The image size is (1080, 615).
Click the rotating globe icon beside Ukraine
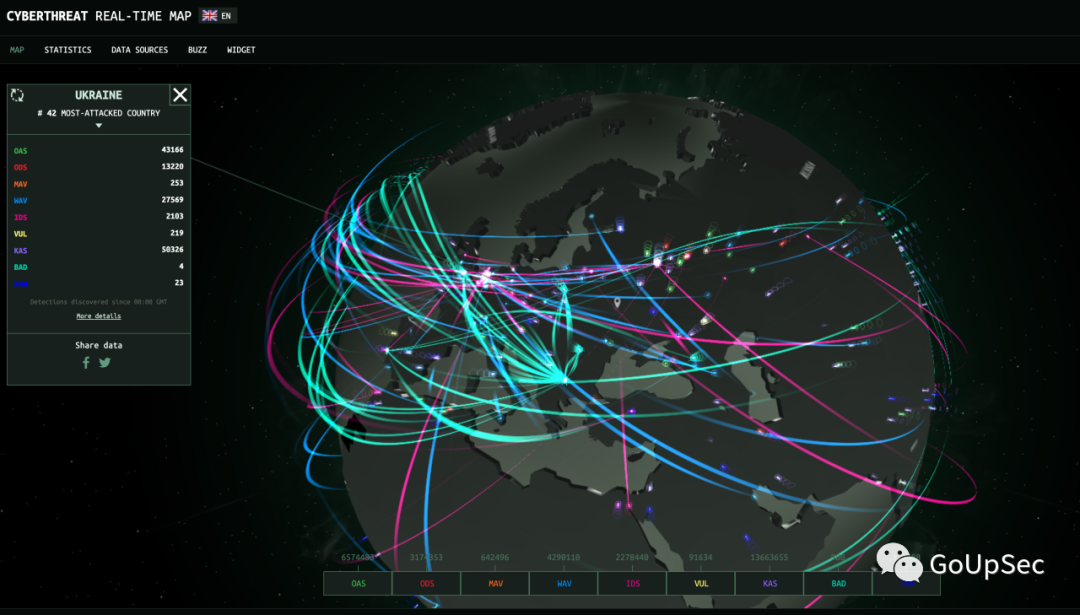17,95
